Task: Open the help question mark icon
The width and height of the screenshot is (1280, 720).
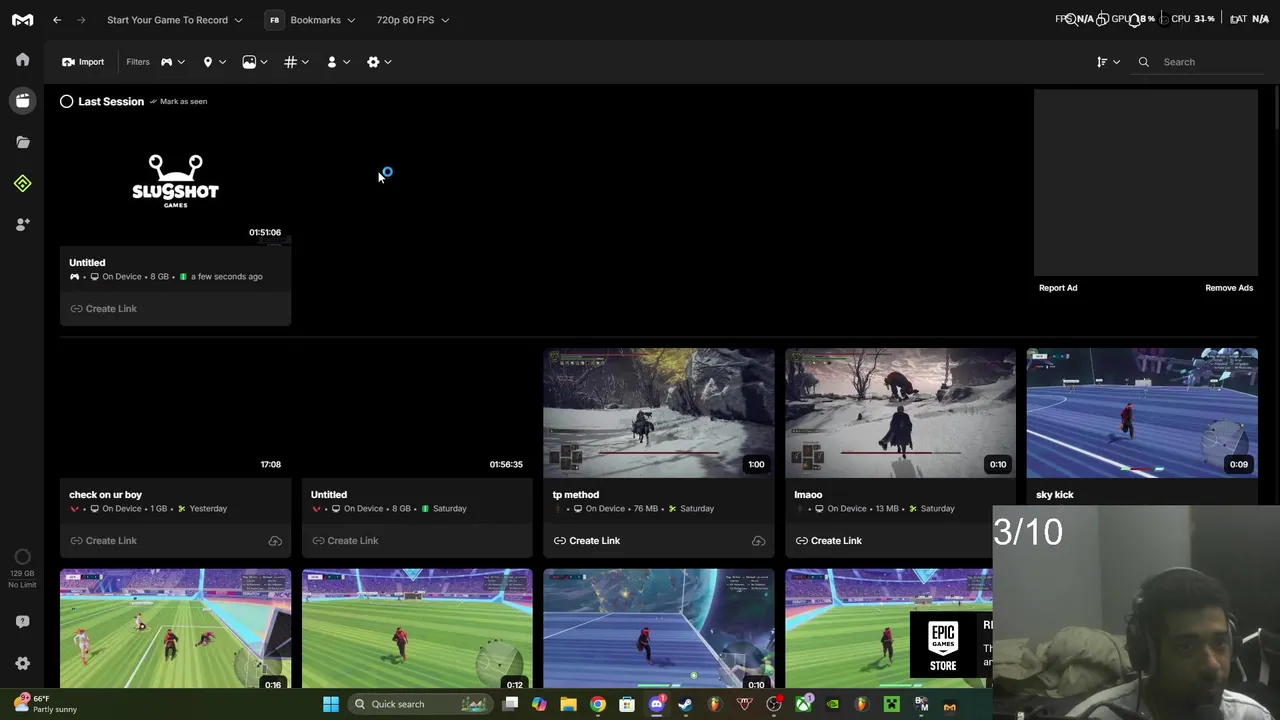Action: click(22, 621)
